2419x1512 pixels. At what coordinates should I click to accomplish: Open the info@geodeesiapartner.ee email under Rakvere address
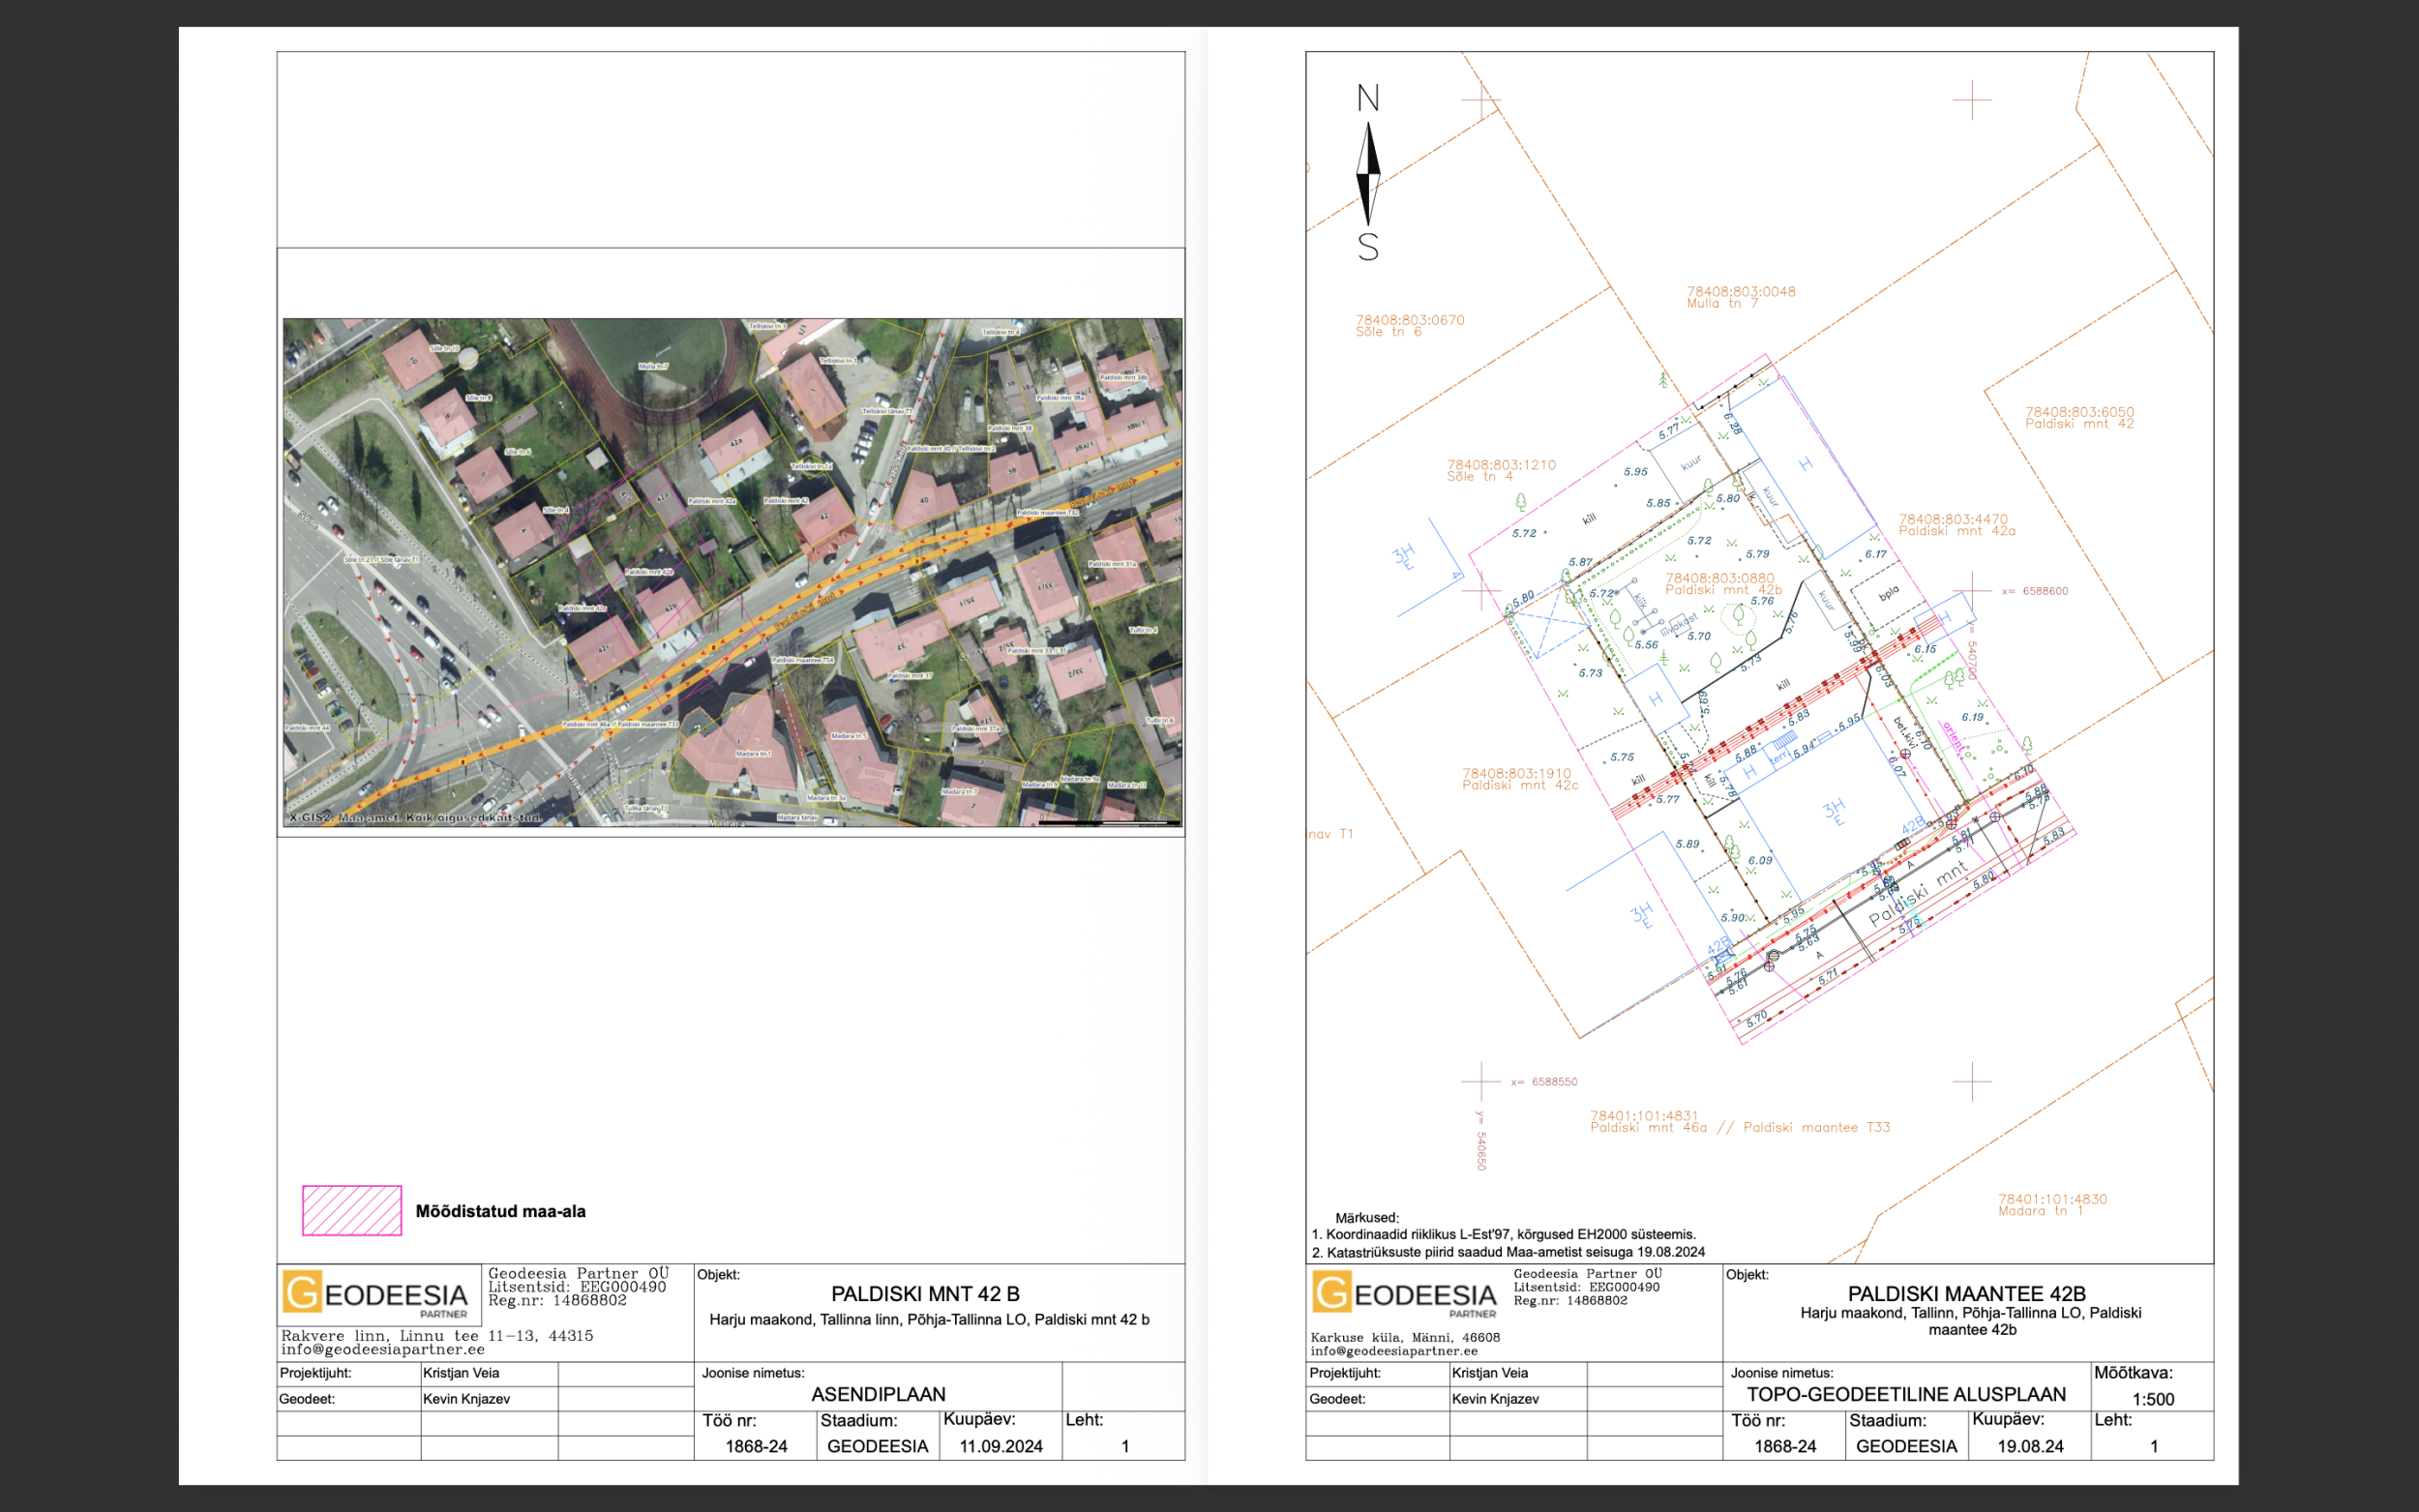(383, 1349)
